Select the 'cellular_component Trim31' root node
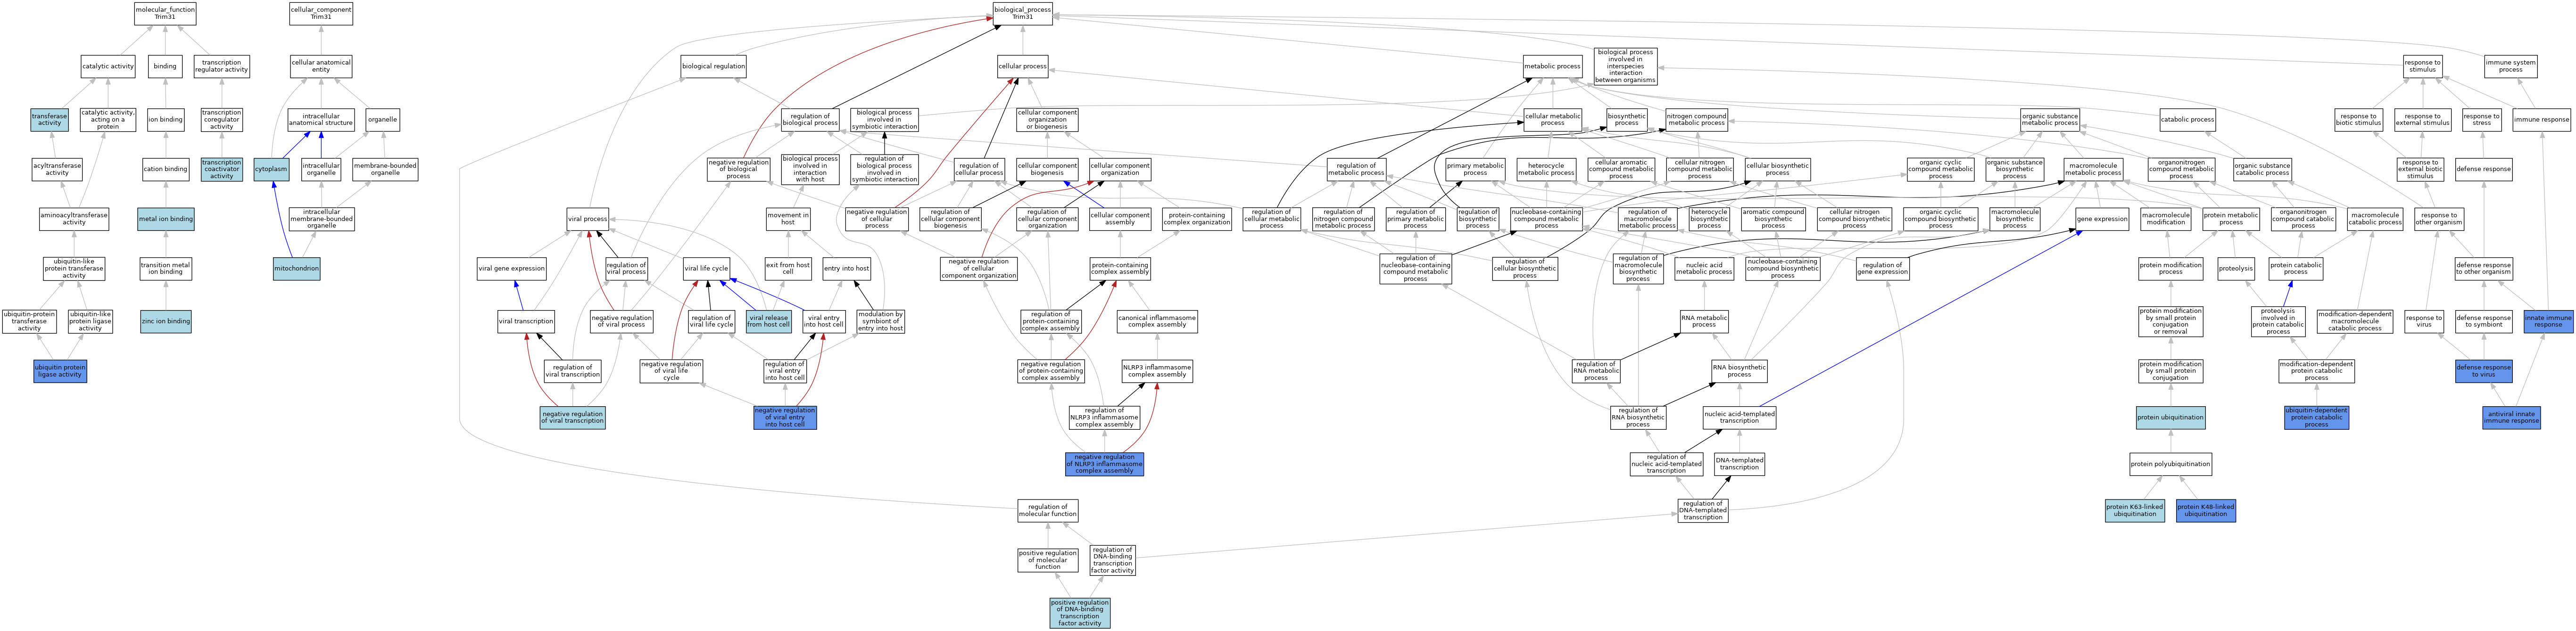The height and width of the screenshot is (631, 2576). coord(321,13)
